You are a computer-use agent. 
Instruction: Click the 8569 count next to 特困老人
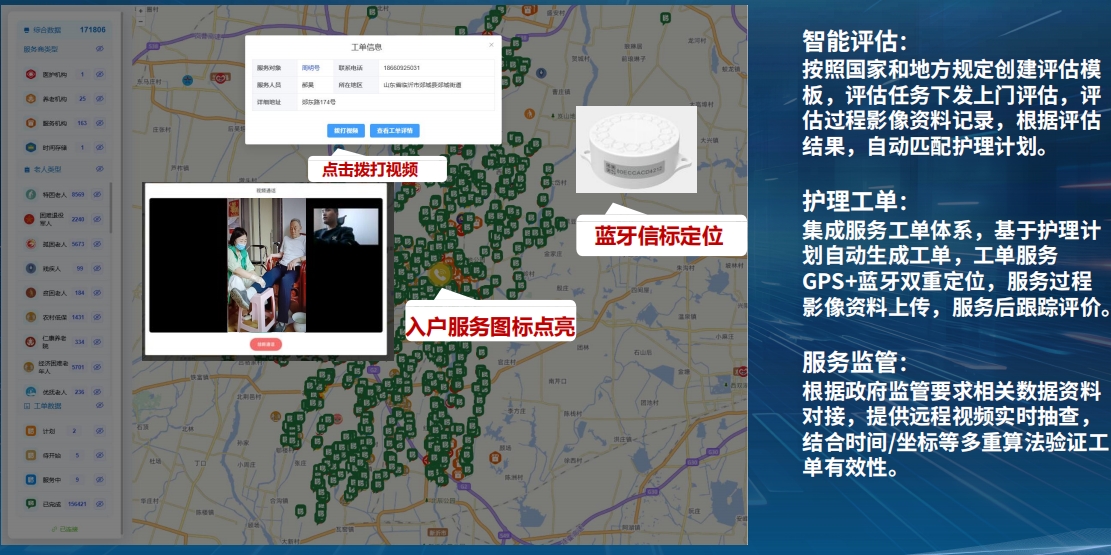pyautogui.click(x=78, y=194)
